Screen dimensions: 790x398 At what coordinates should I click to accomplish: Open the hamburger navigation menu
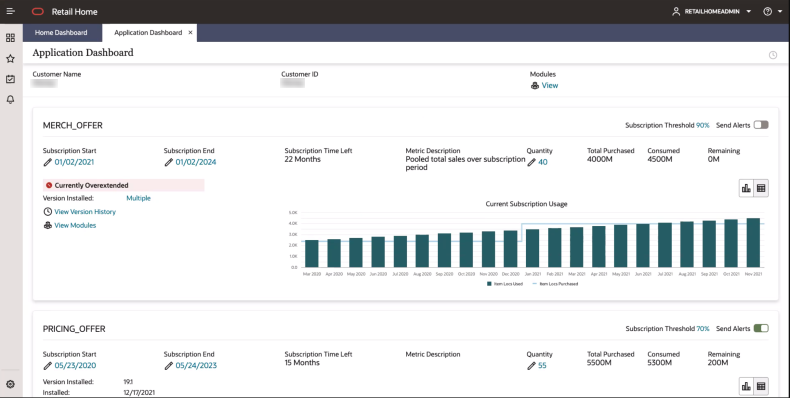point(10,11)
